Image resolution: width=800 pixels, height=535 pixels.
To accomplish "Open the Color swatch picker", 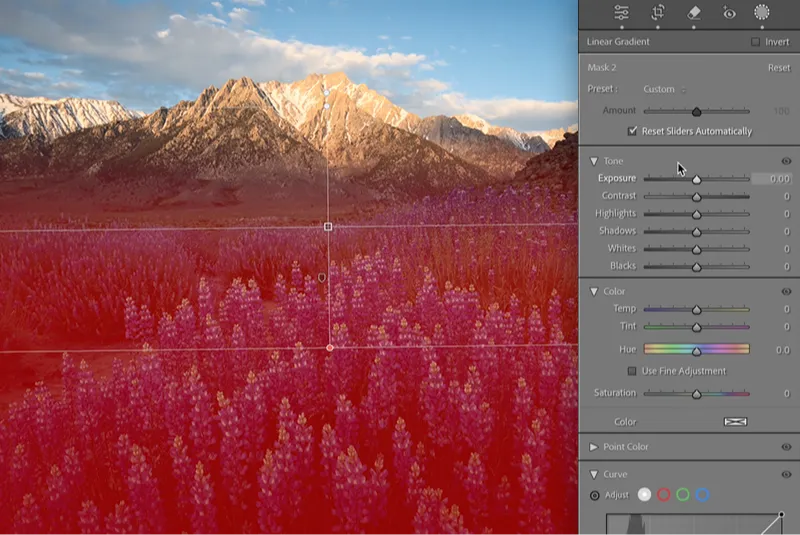I will point(735,422).
